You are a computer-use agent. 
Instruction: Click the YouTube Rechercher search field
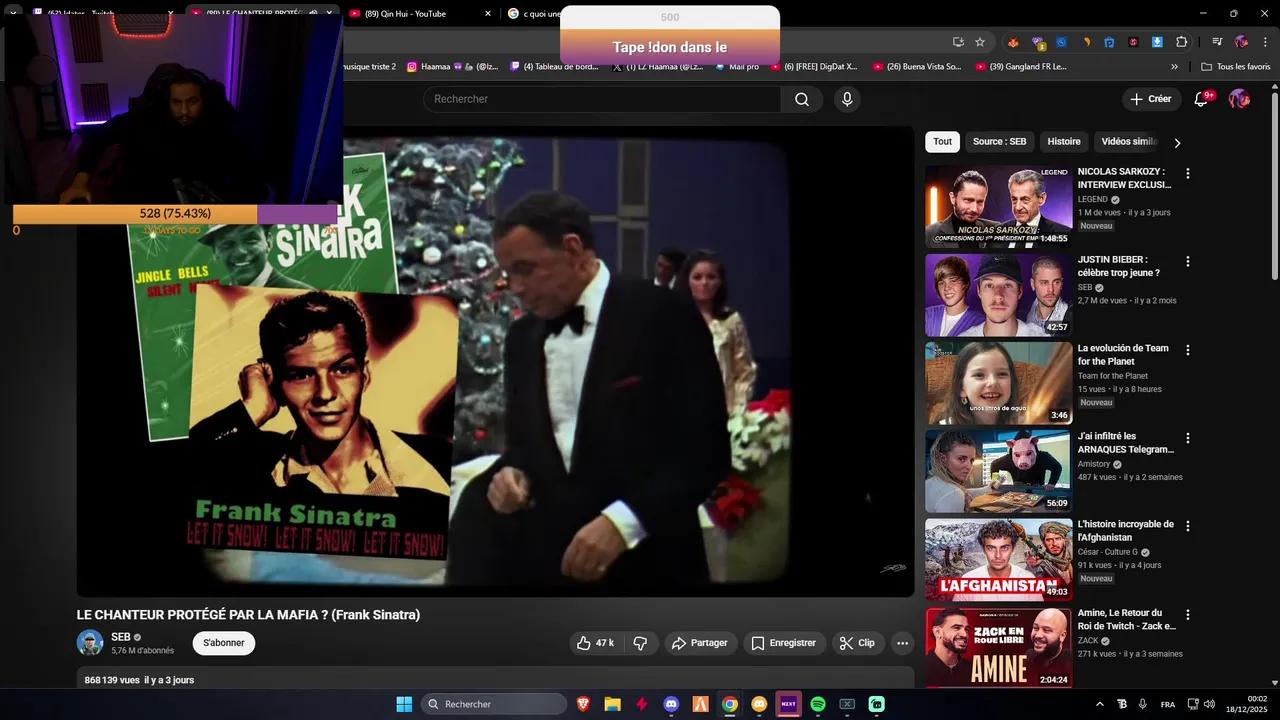(x=602, y=99)
